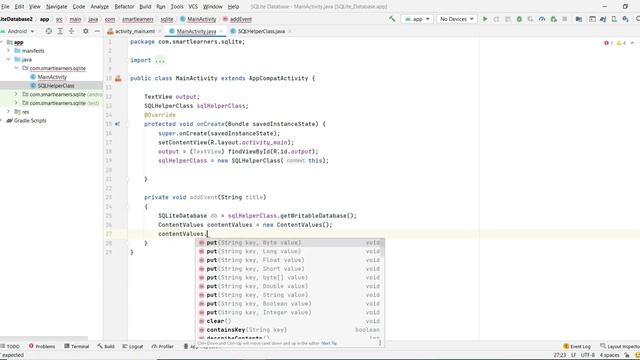Open the app run configuration dropdown
This screenshot has height=360, width=640.
click(417, 19)
